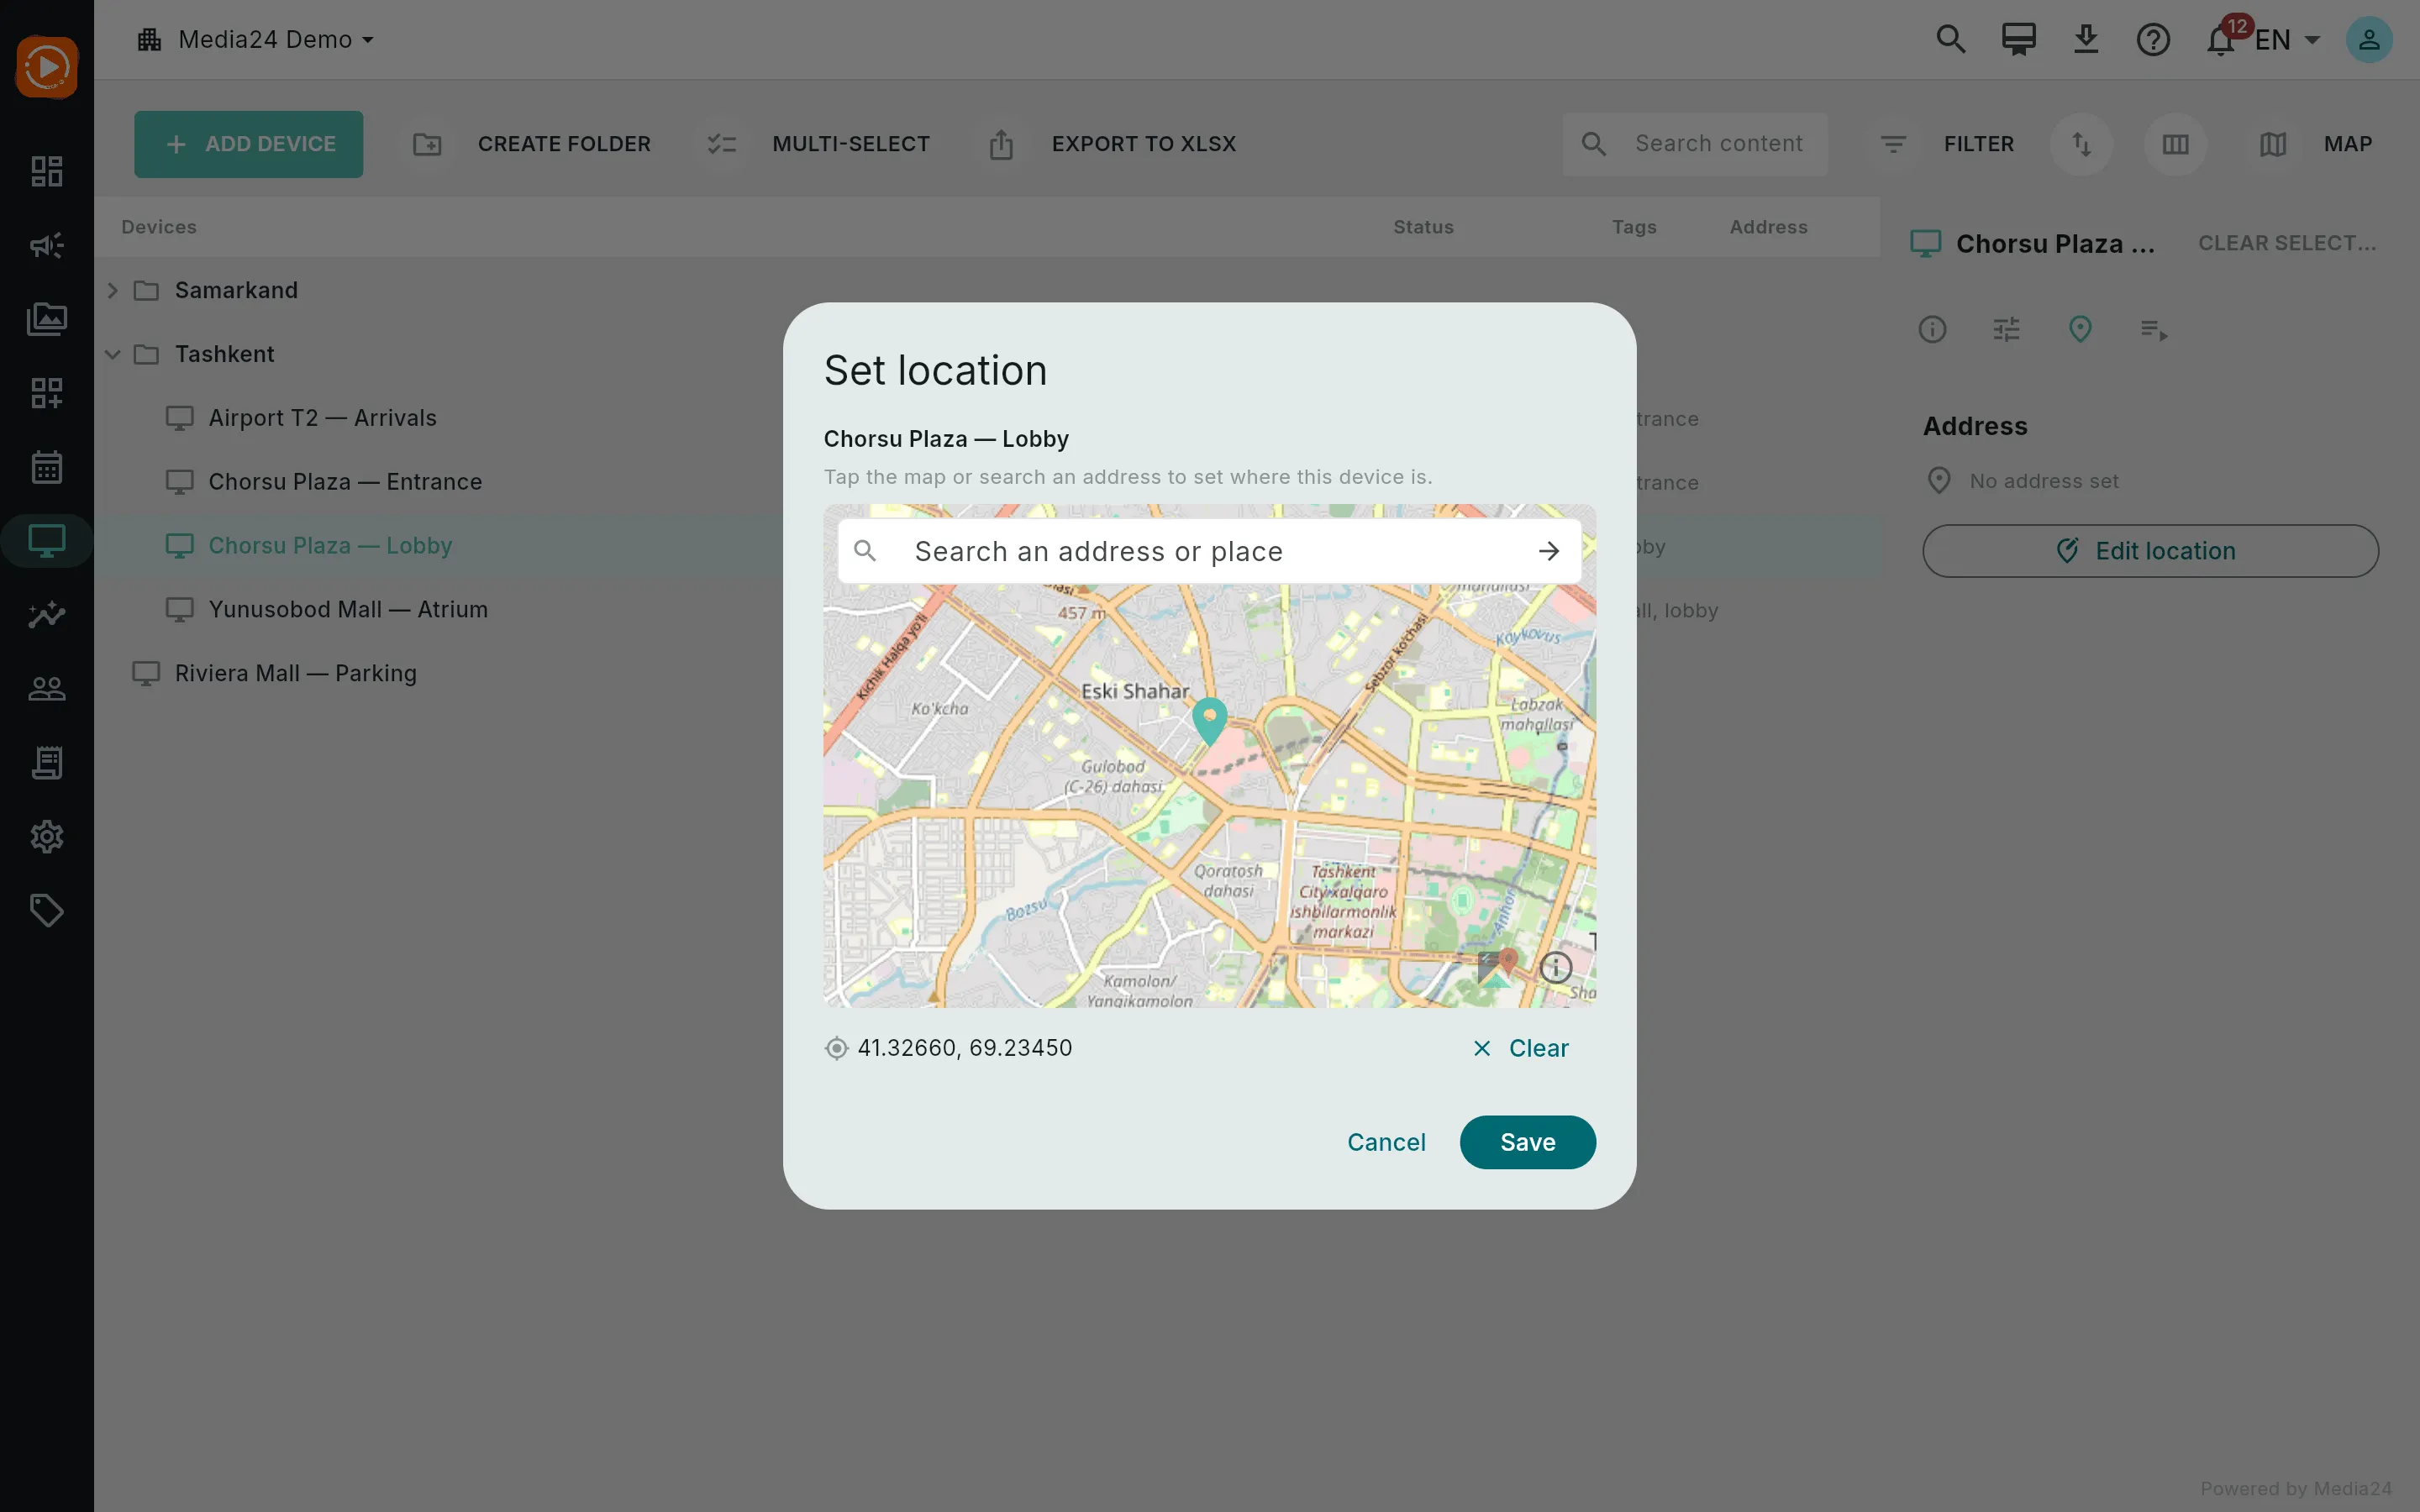Screen dimensions: 2420x1512
Task: Click the Devices column header
Action: pyautogui.click(x=159, y=227)
